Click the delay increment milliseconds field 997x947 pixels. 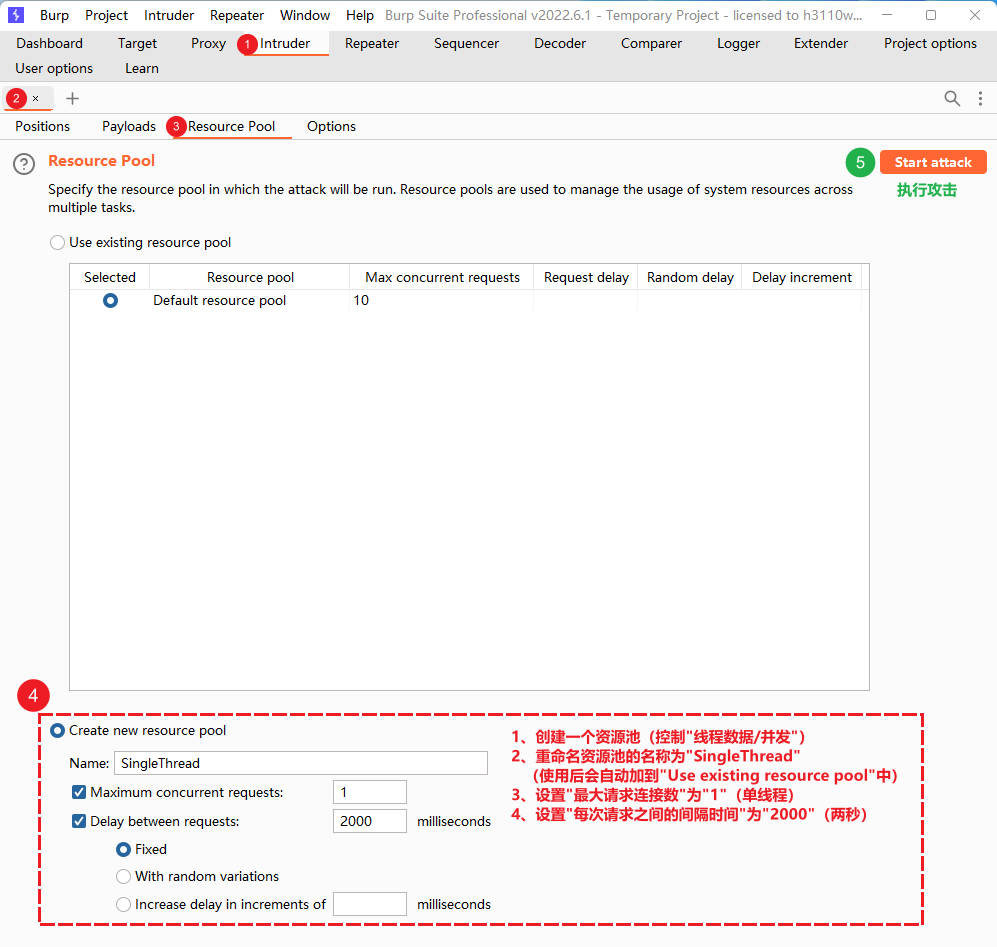[369, 904]
